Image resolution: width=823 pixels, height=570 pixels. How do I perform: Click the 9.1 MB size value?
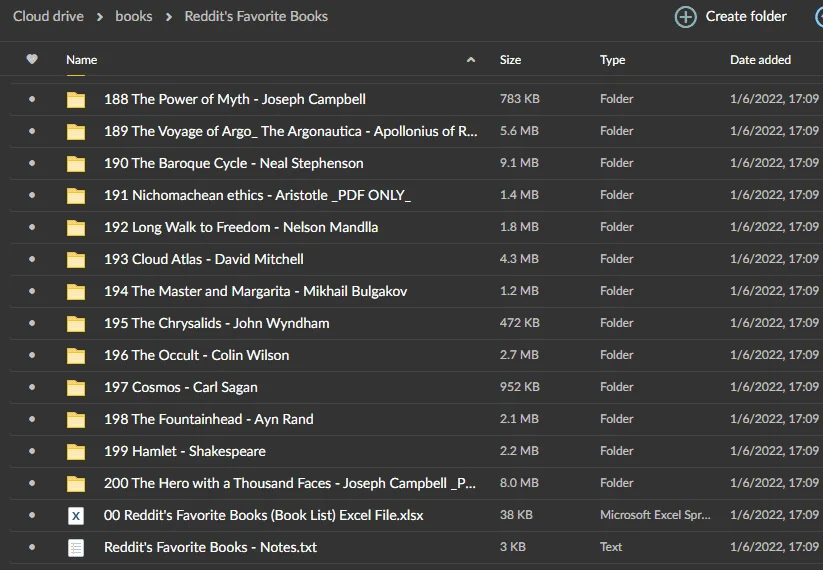(x=519, y=163)
